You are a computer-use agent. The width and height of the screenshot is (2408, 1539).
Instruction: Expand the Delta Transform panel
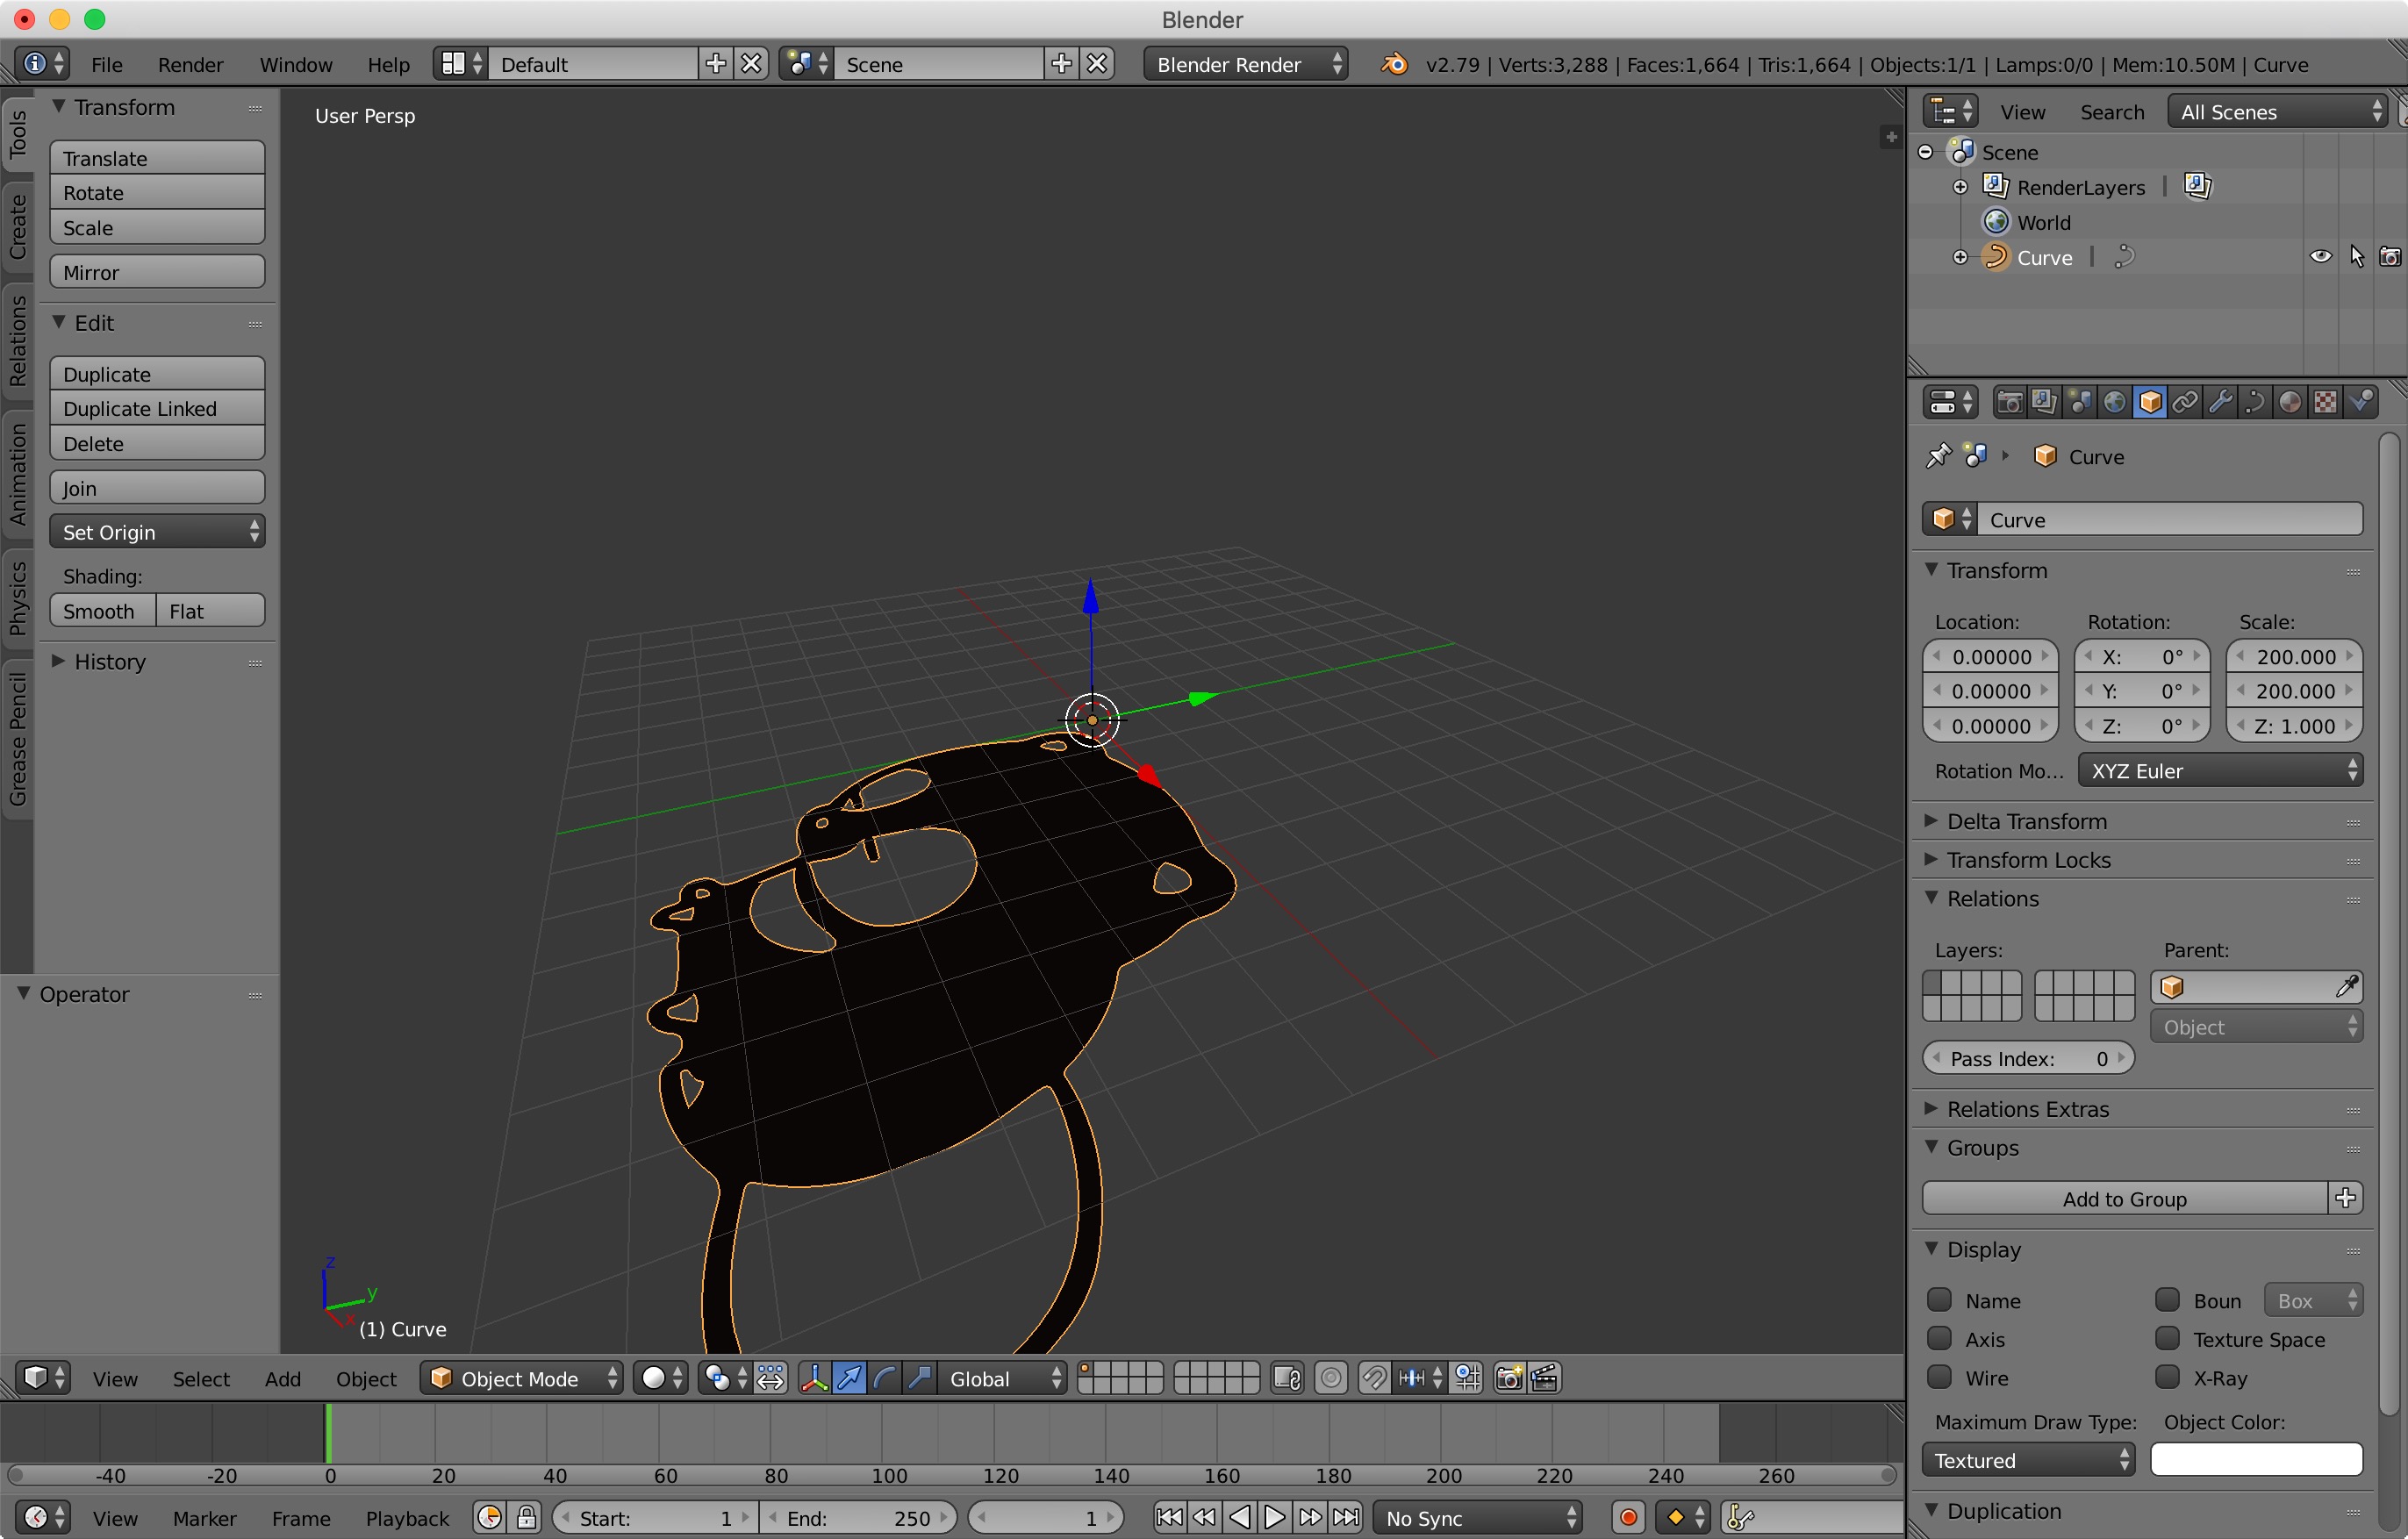[x=2026, y=821]
